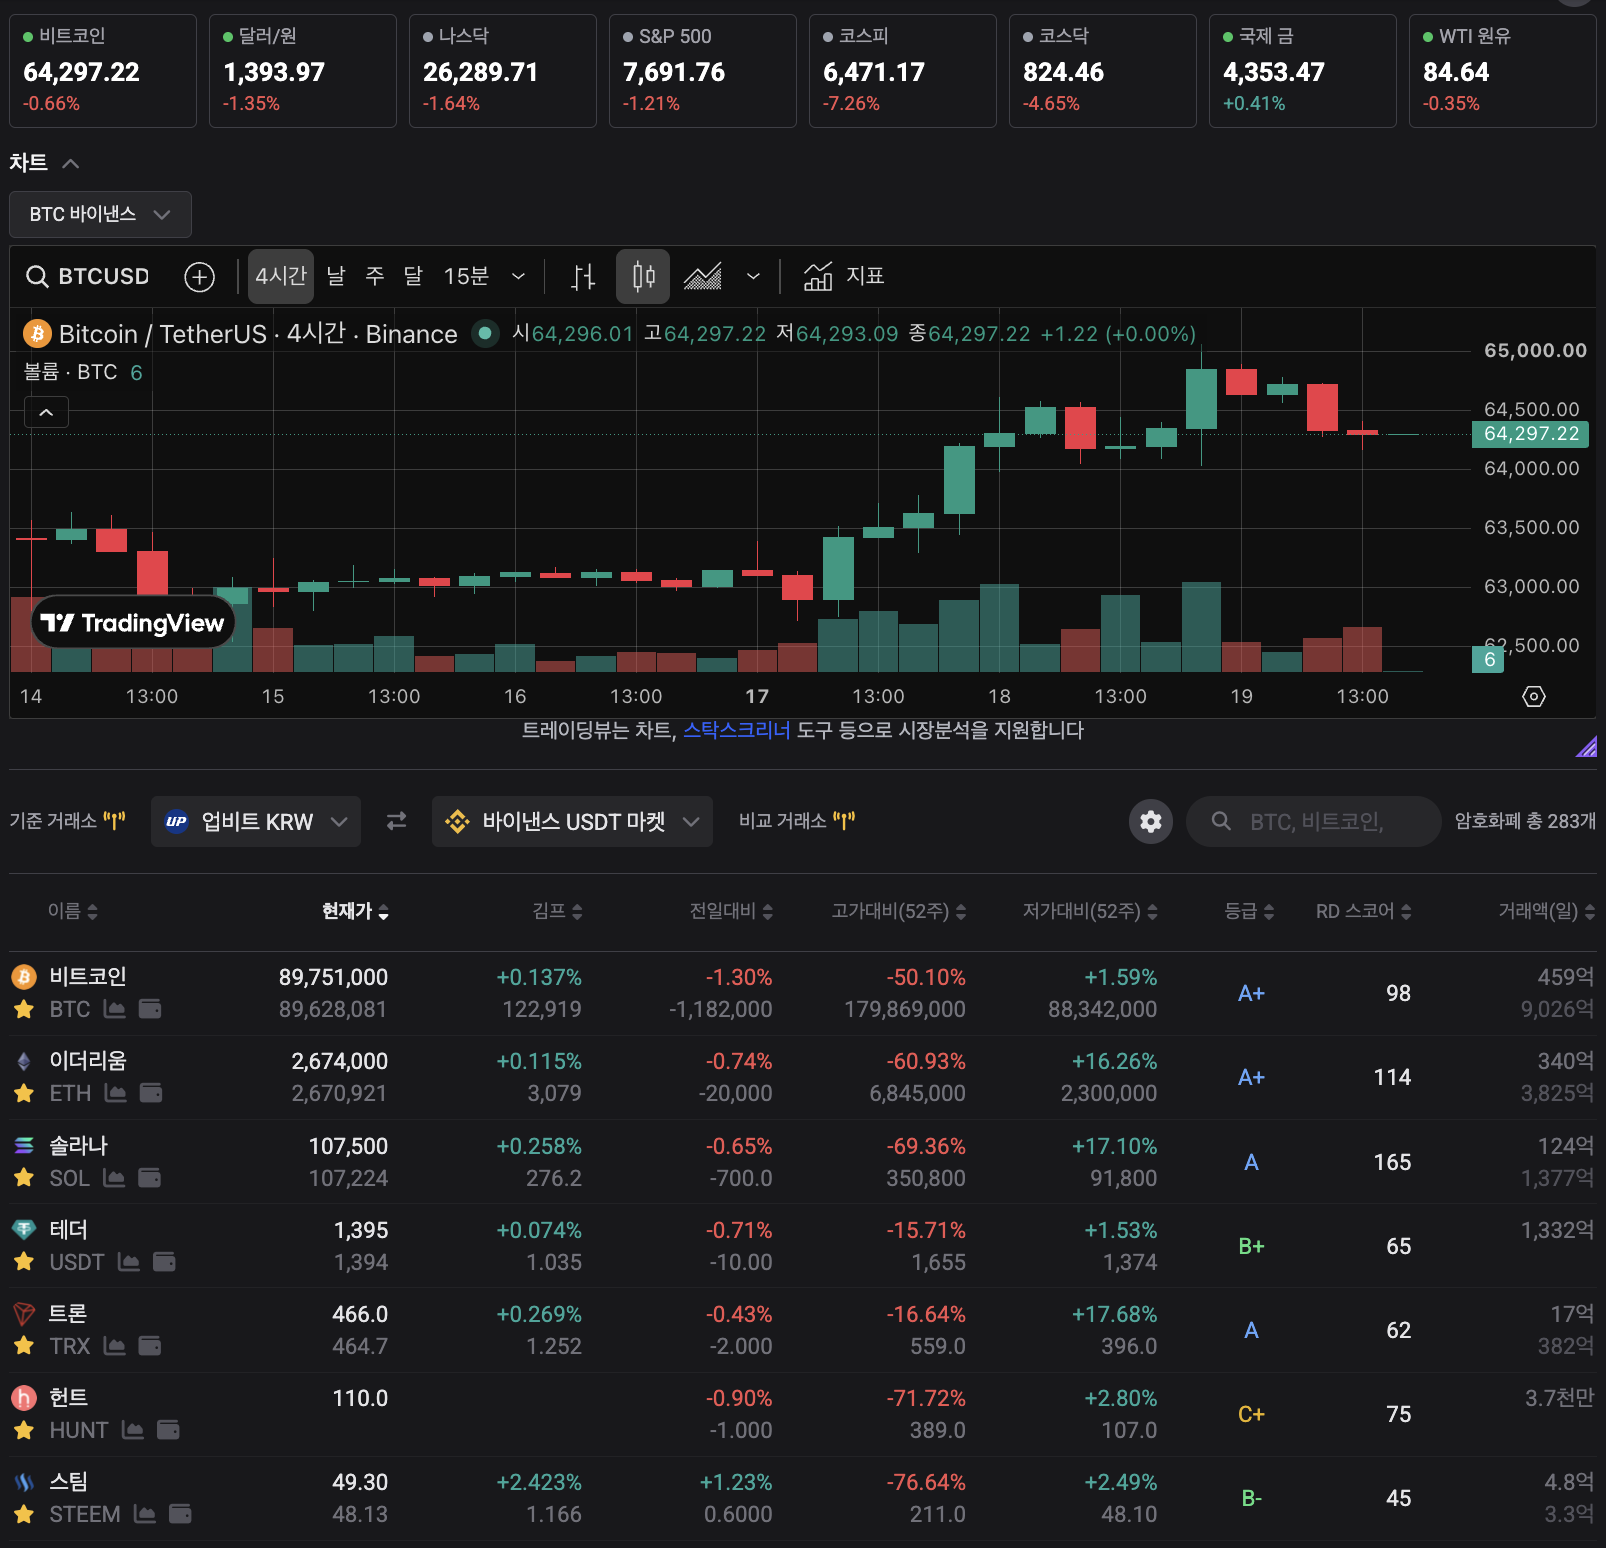1606x1548 pixels.
Task: Click the TradingView logo on the chart
Action: 133,623
